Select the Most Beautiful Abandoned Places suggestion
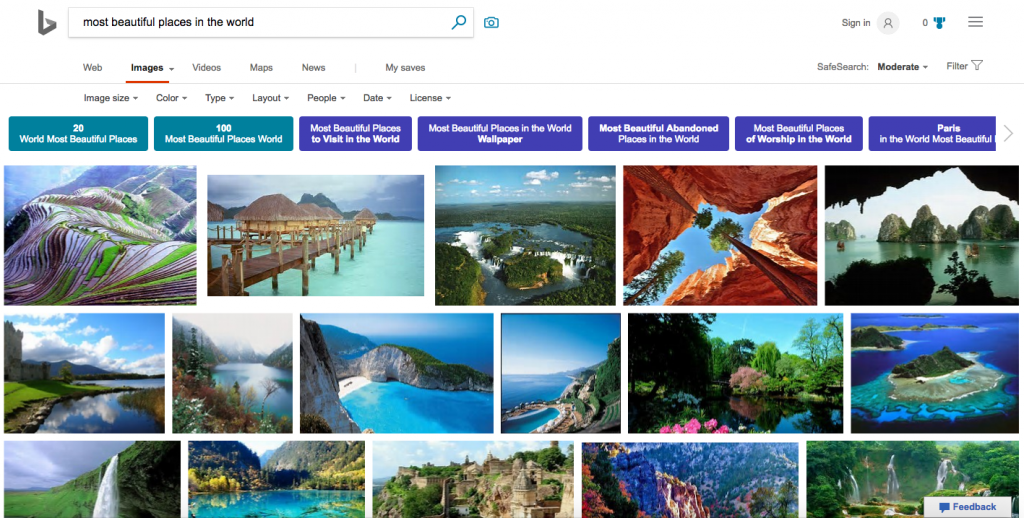 [658, 134]
